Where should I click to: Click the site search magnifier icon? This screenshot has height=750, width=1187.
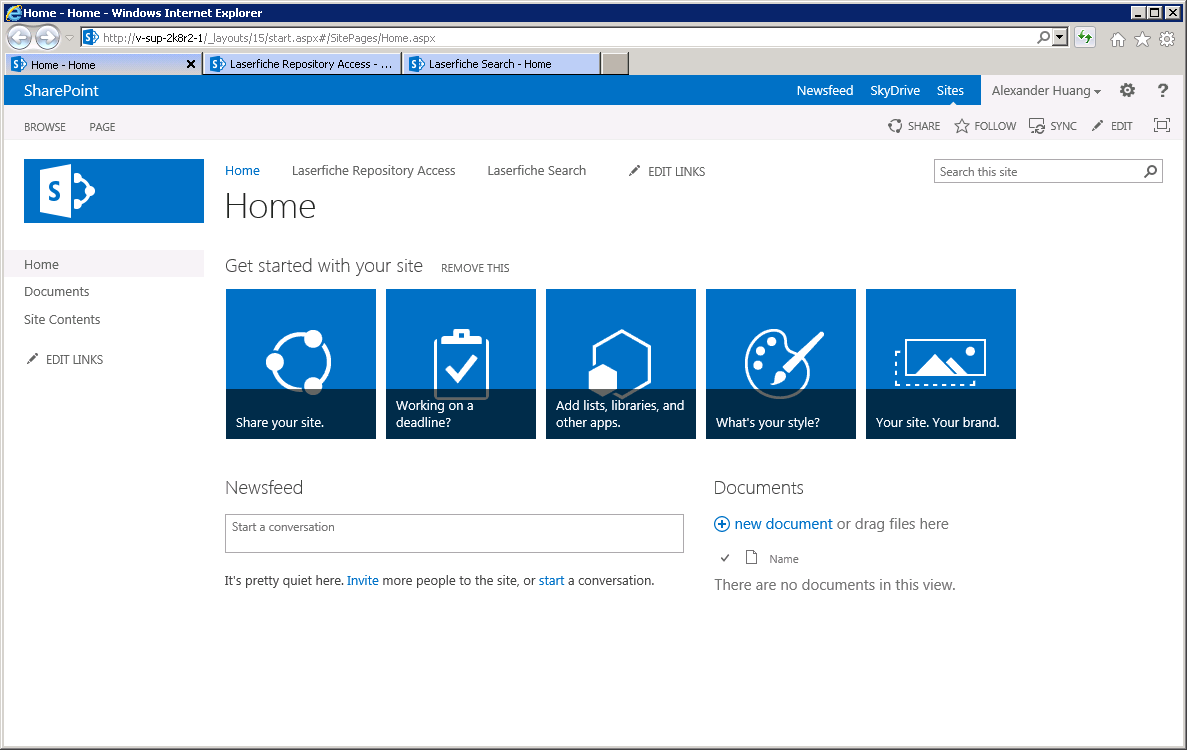coord(1151,172)
